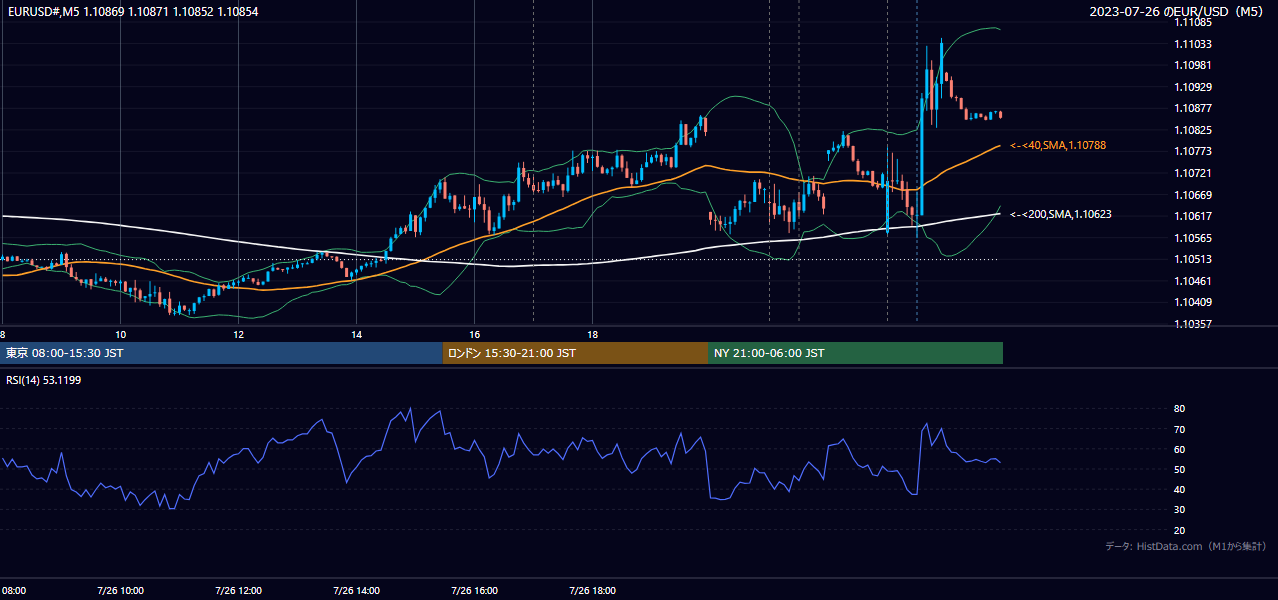This screenshot has width=1278, height=600.
Task: Click the 7/26 12:00 bottom time label
Action: pyautogui.click(x=239, y=590)
